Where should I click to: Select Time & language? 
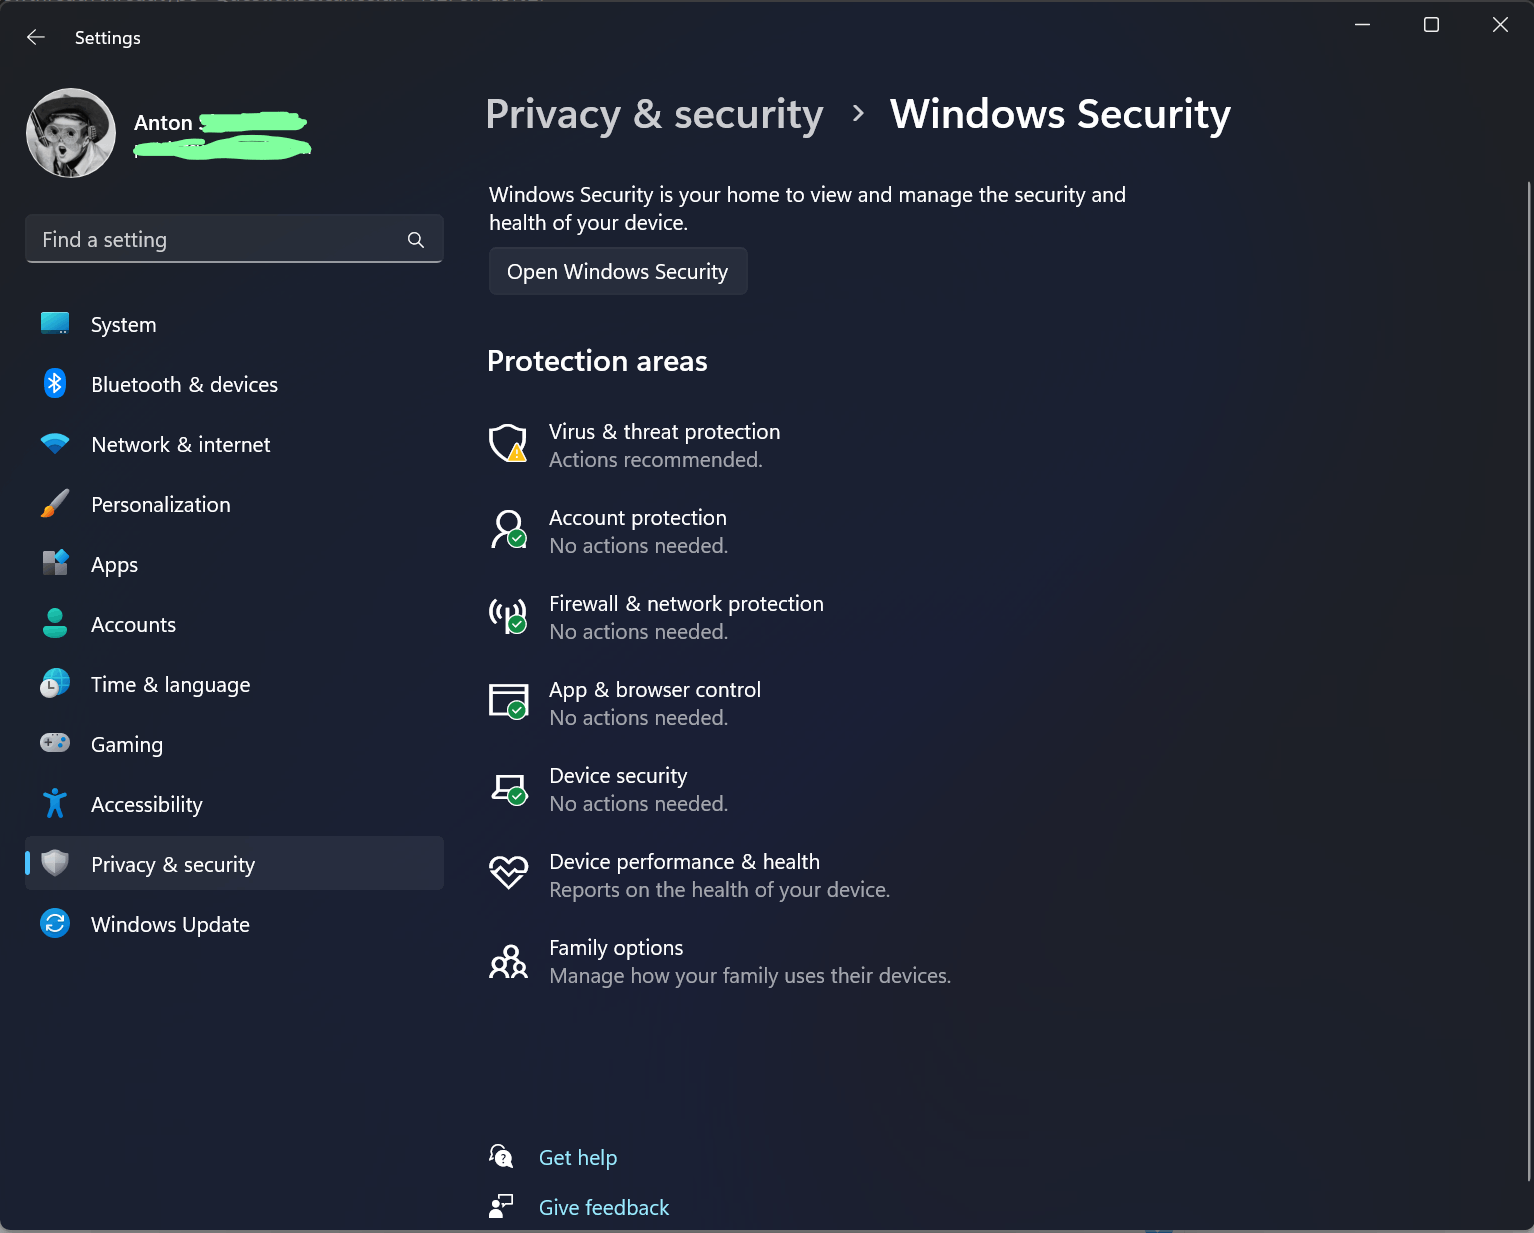(234, 684)
